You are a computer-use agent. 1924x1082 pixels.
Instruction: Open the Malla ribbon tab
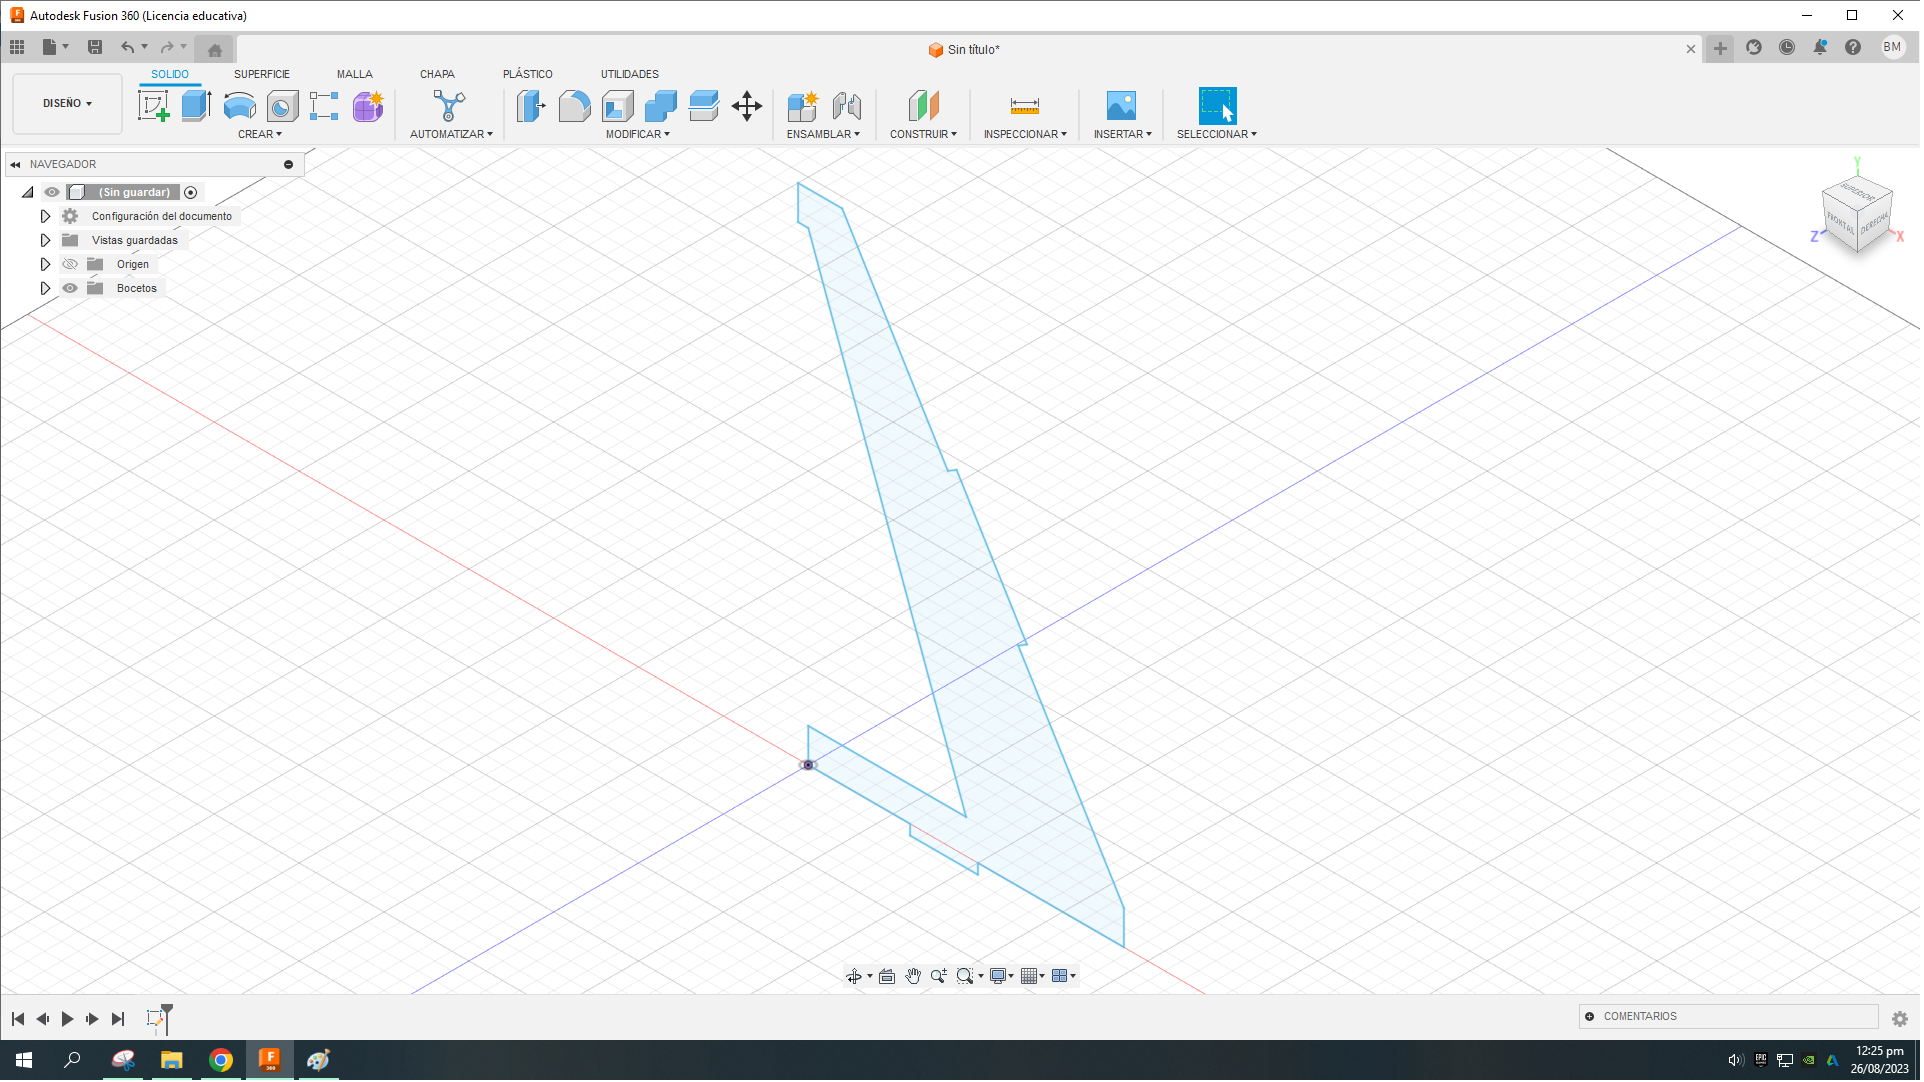pyautogui.click(x=355, y=73)
